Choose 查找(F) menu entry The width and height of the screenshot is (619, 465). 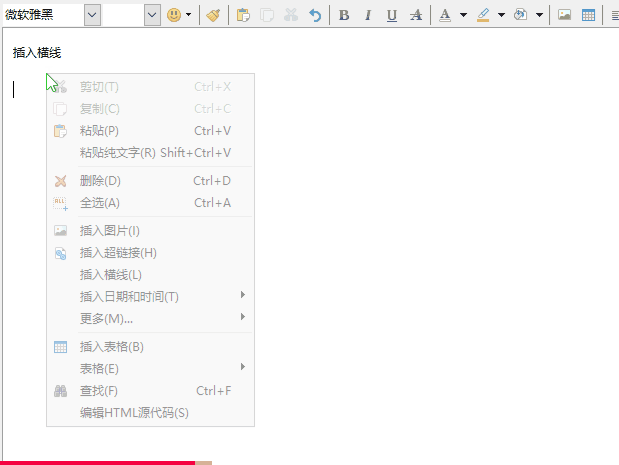(x=150, y=391)
